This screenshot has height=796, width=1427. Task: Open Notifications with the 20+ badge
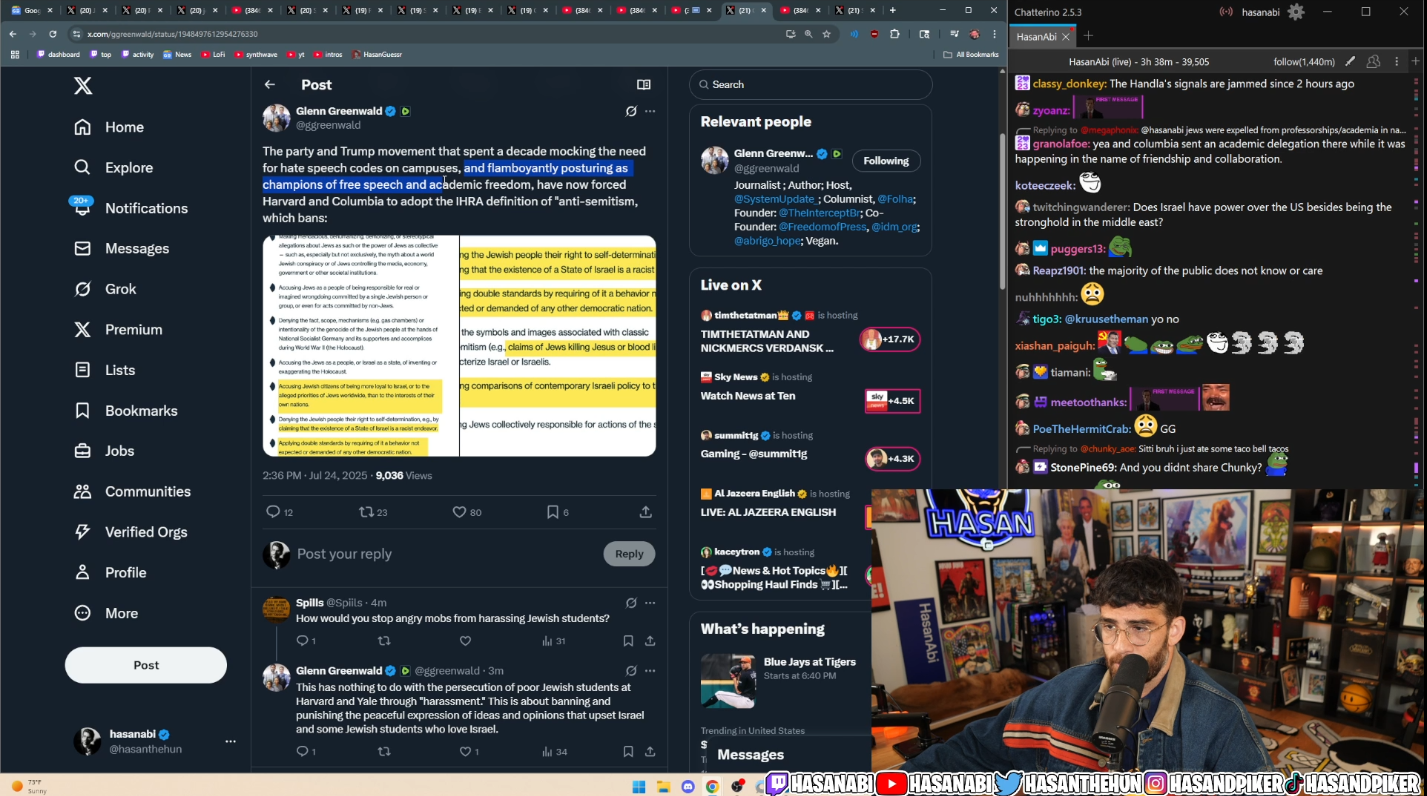(131, 208)
